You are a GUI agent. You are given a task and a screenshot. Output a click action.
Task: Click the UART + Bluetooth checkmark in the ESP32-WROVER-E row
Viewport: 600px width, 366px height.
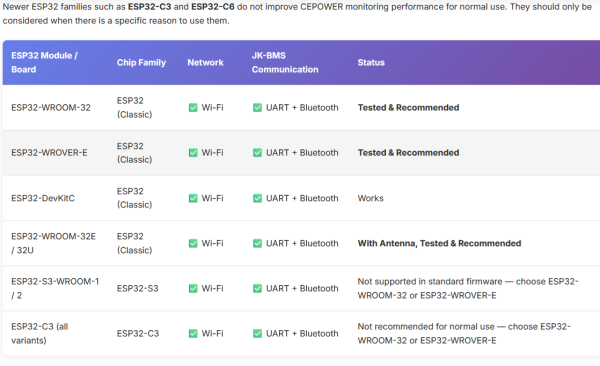pyautogui.click(x=257, y=153)
